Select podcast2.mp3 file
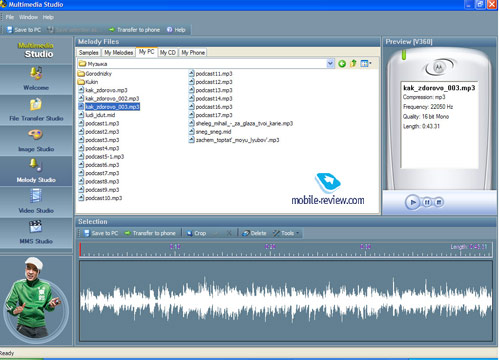The image size is (500, 360). [x=99, y=132]
